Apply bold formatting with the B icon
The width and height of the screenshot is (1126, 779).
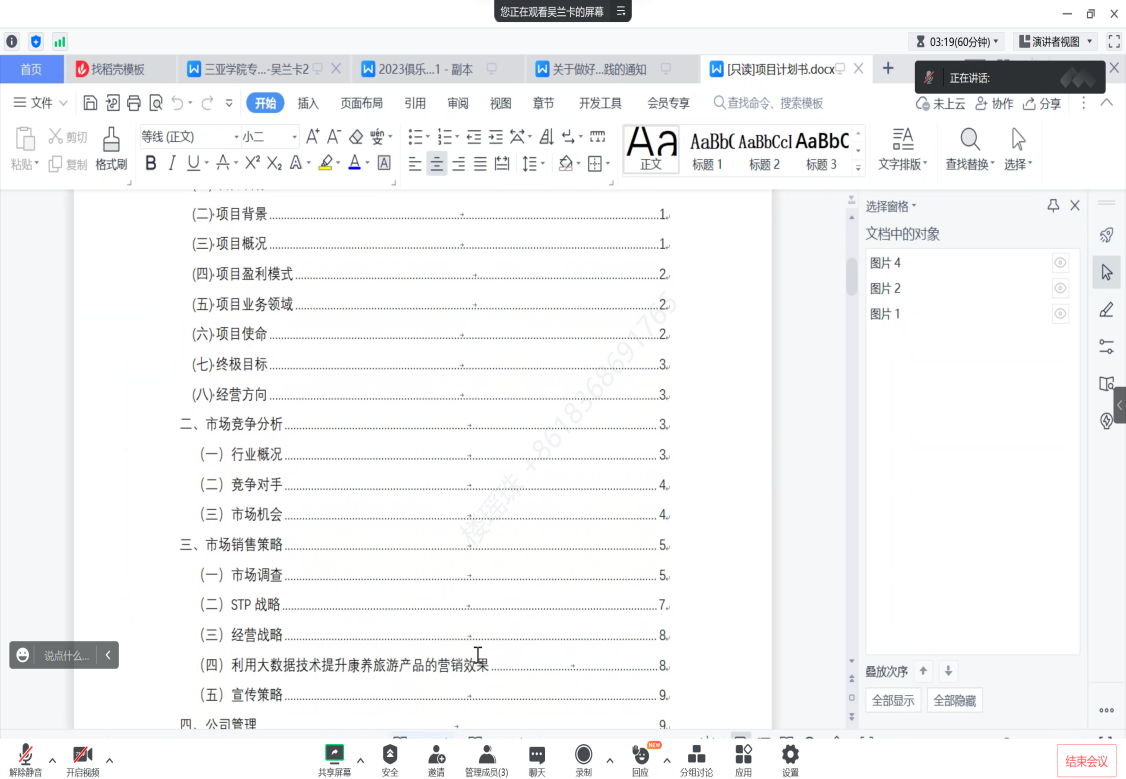coord(151,163)
